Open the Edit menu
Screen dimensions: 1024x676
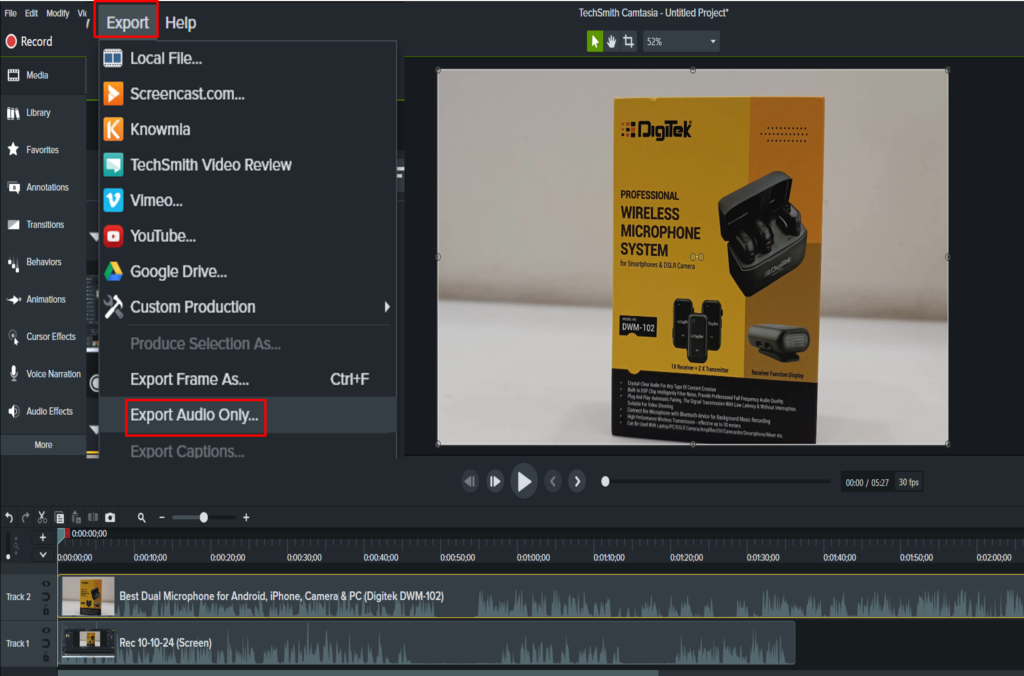[31, 13]
